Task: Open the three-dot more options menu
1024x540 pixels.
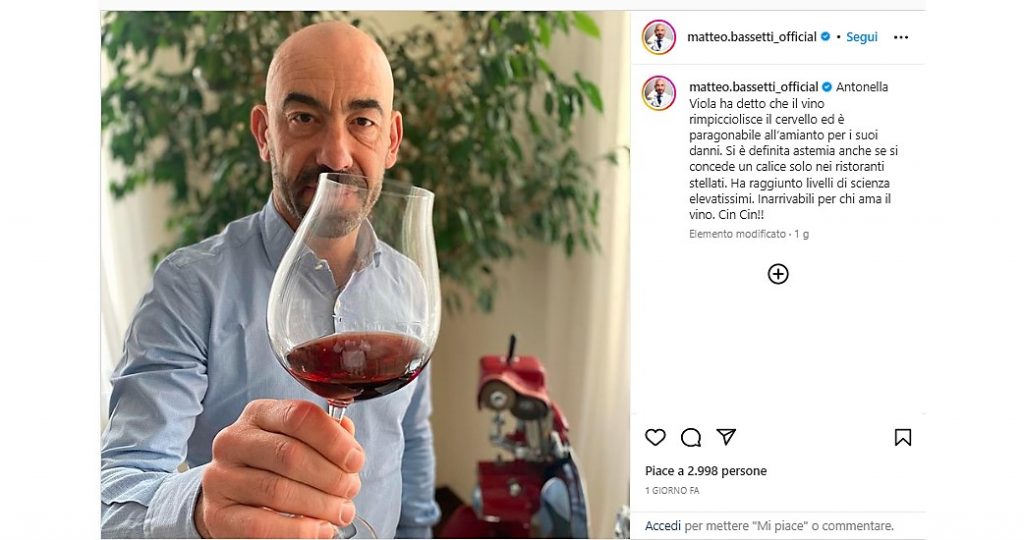Action: 901,37
